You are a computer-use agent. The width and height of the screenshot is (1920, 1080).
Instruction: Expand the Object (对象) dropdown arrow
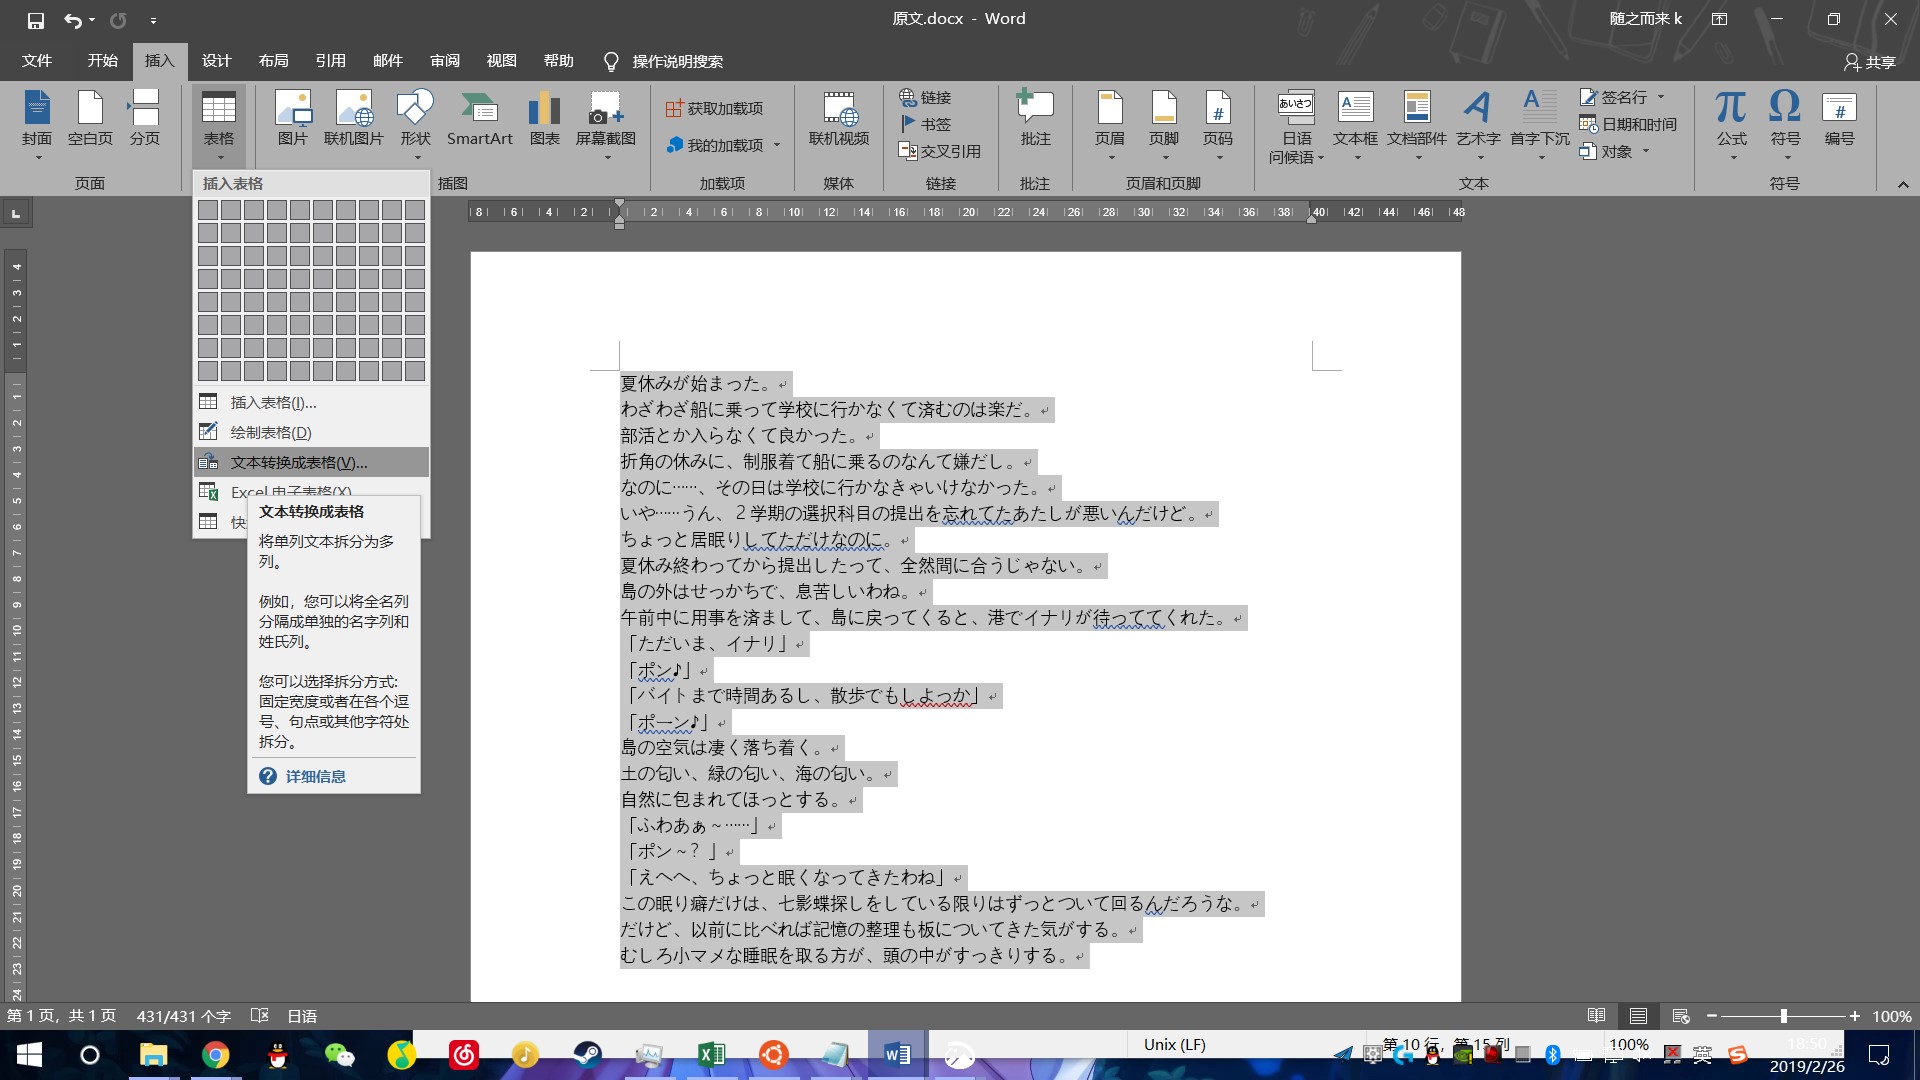point(1645,151)
